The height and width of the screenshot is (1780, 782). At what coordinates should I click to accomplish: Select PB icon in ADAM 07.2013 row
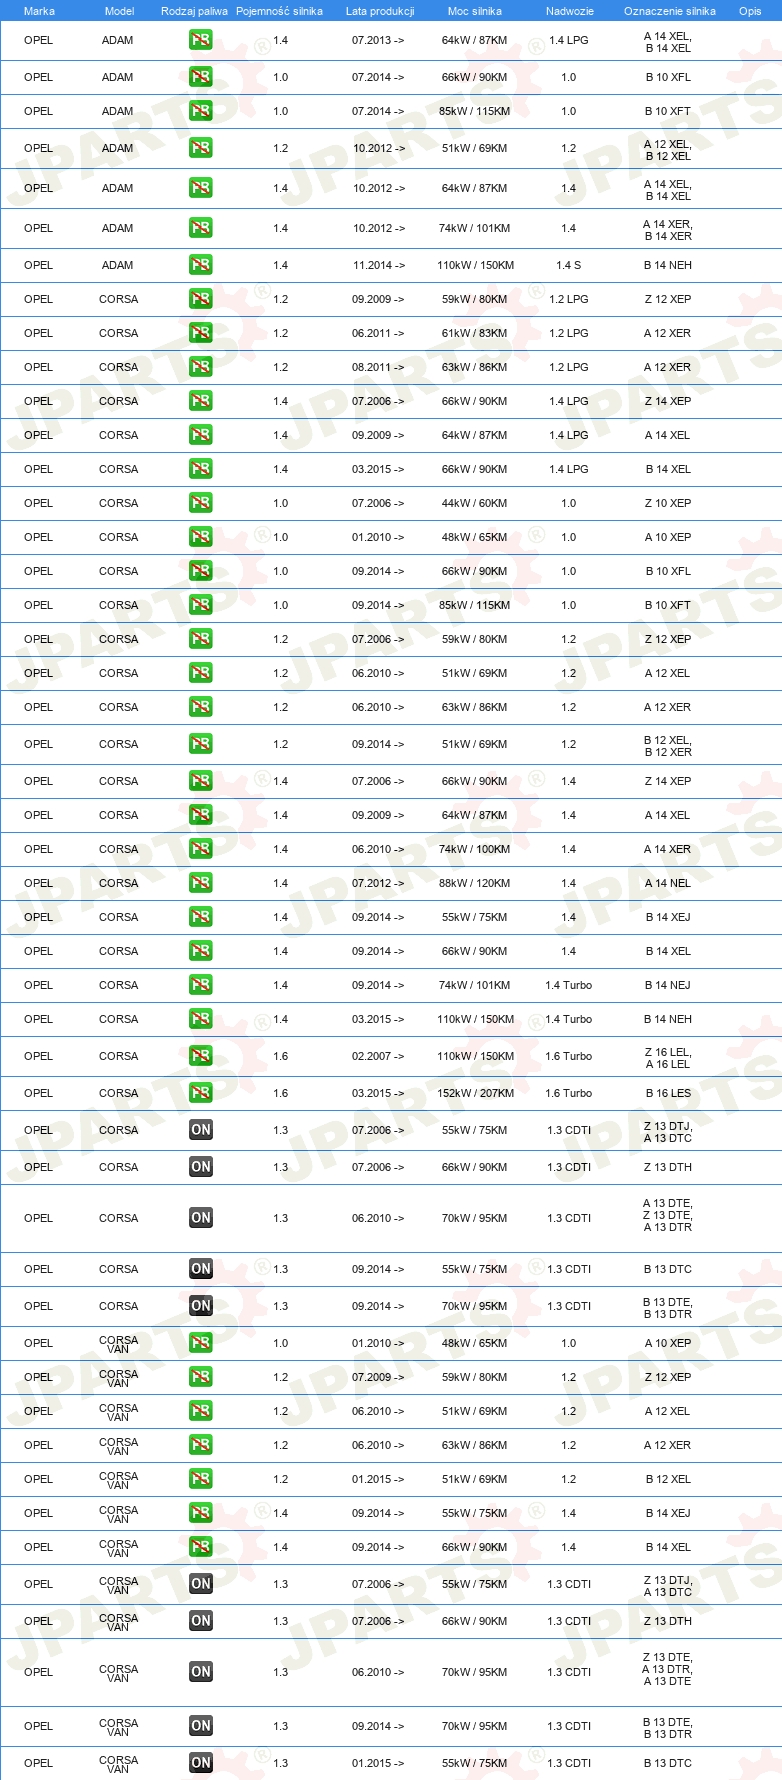tap(201, 41)
